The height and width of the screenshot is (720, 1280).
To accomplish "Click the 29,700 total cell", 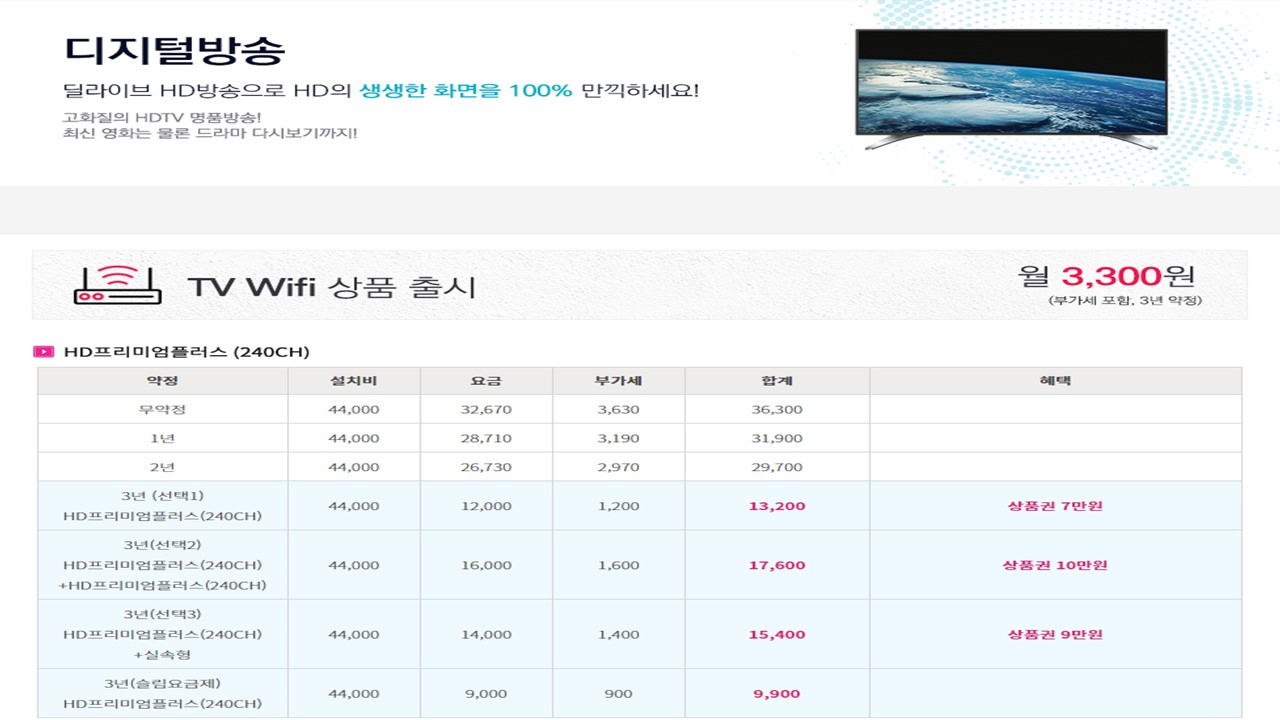I will pyautogui.click(x=777, y=467).
